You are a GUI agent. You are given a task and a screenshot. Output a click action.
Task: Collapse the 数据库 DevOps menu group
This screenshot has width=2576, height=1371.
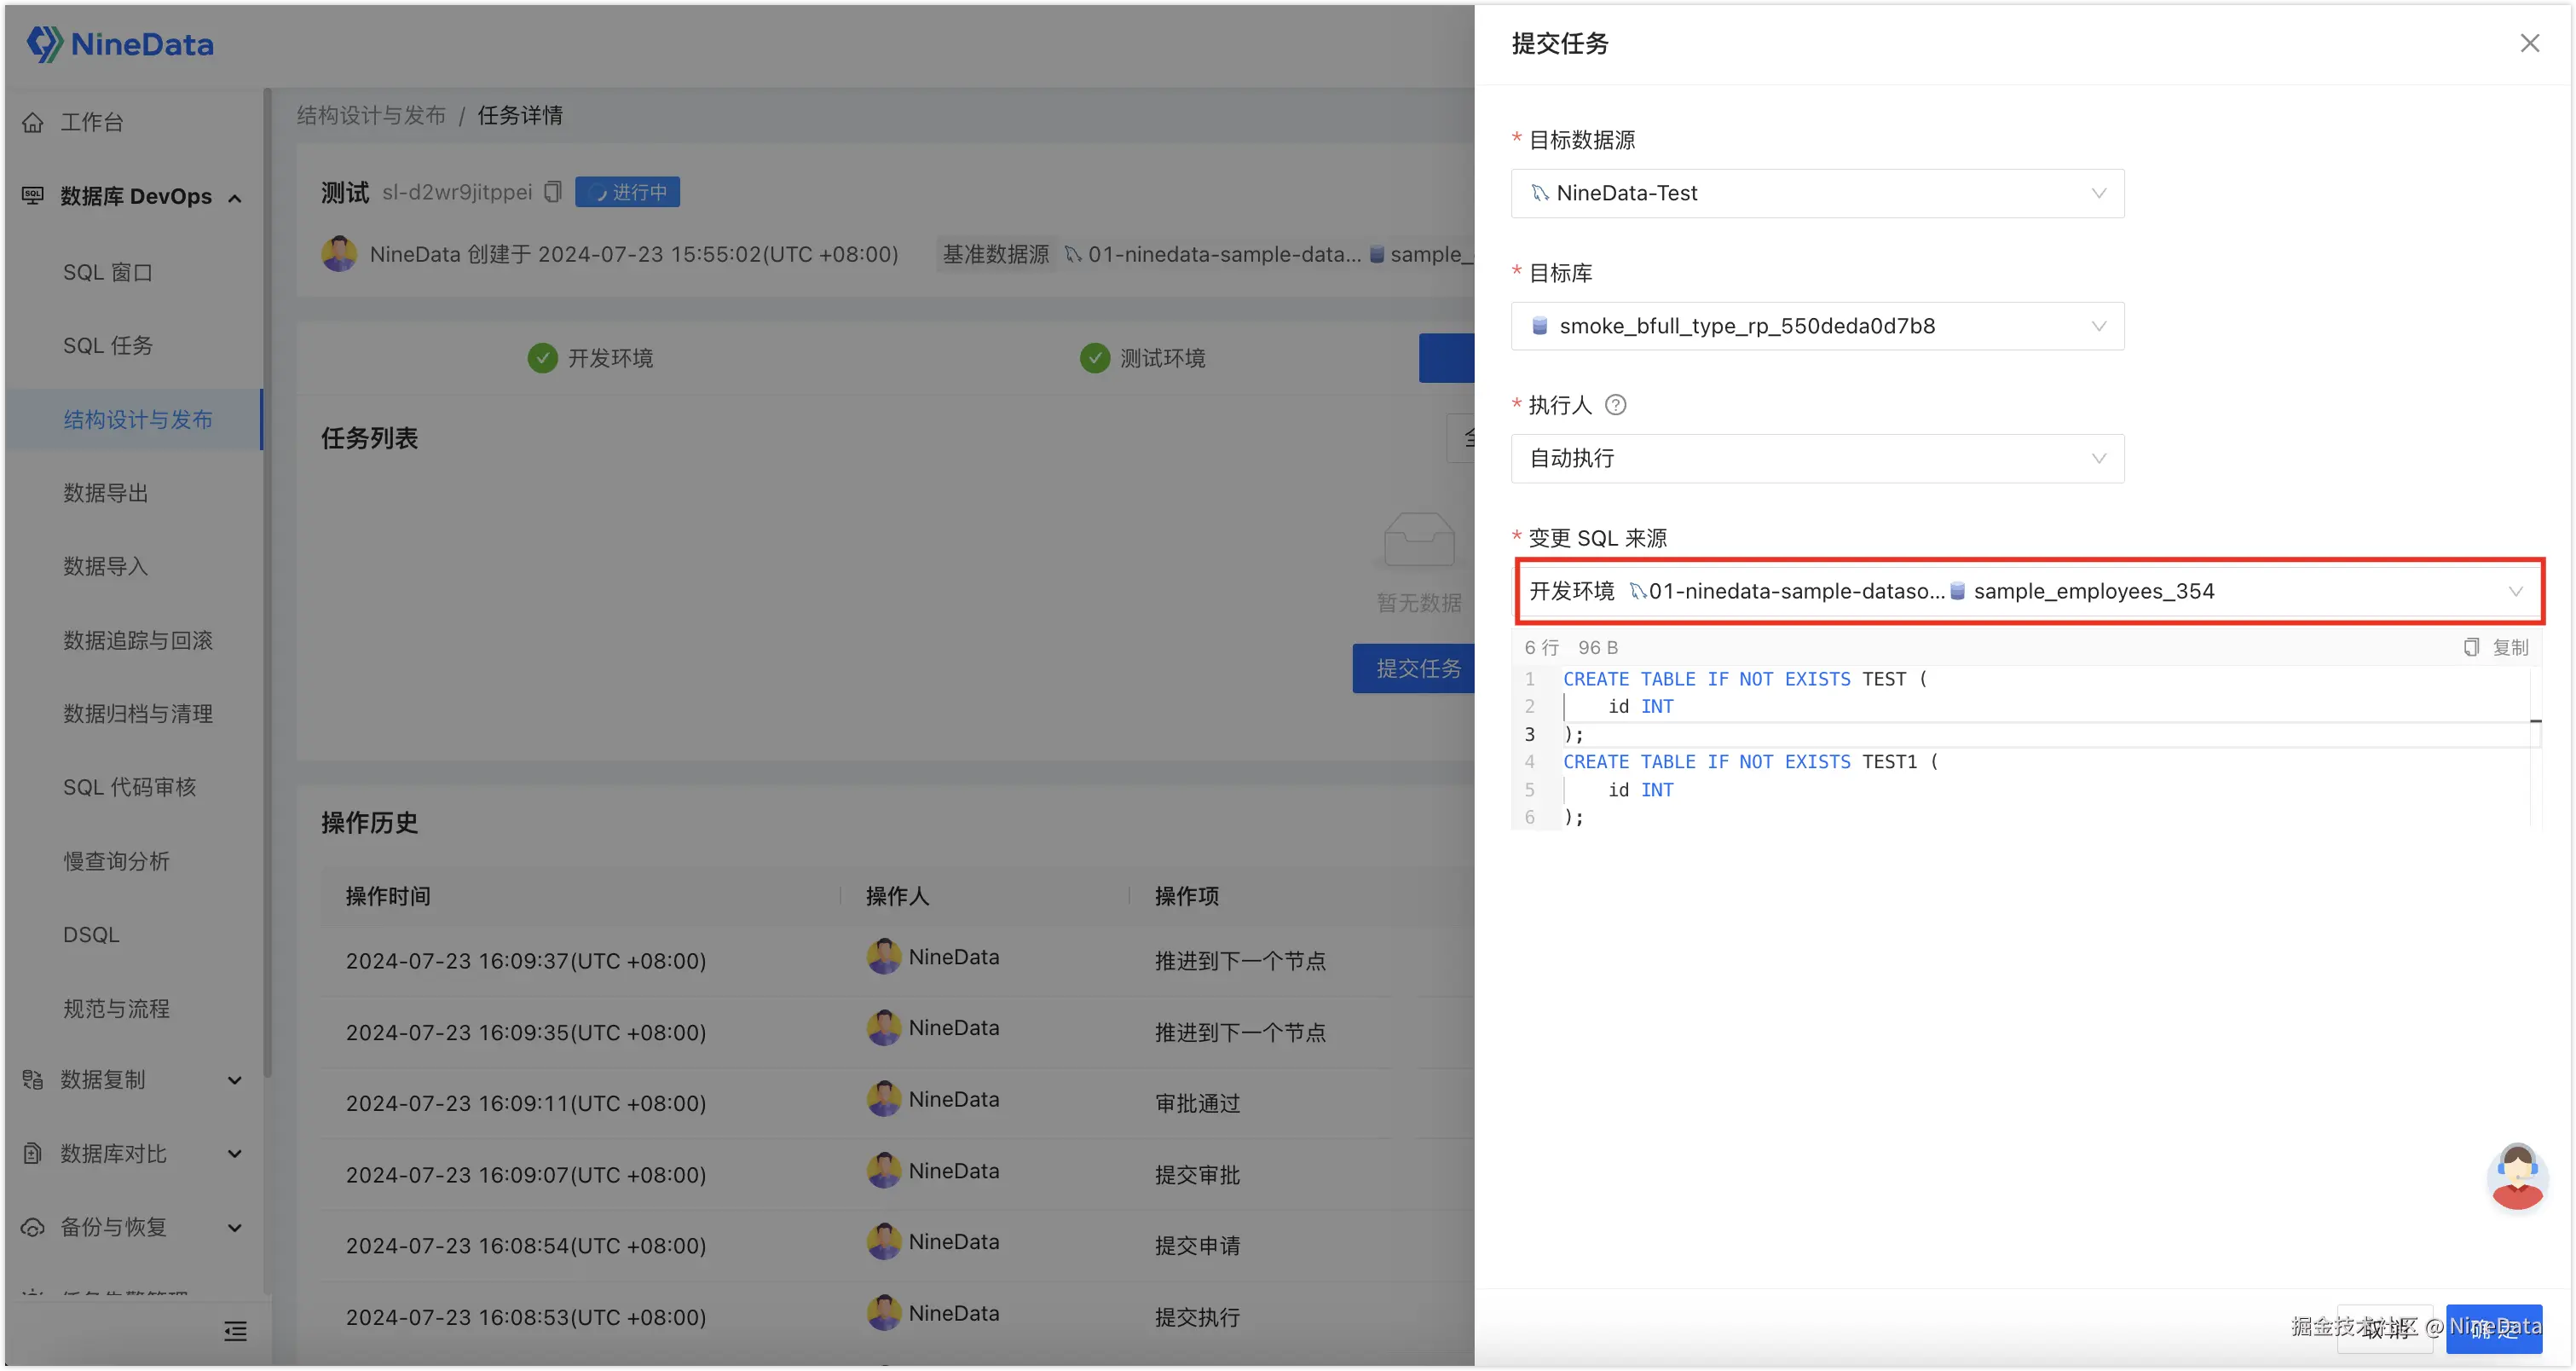(x=235, y=197)
